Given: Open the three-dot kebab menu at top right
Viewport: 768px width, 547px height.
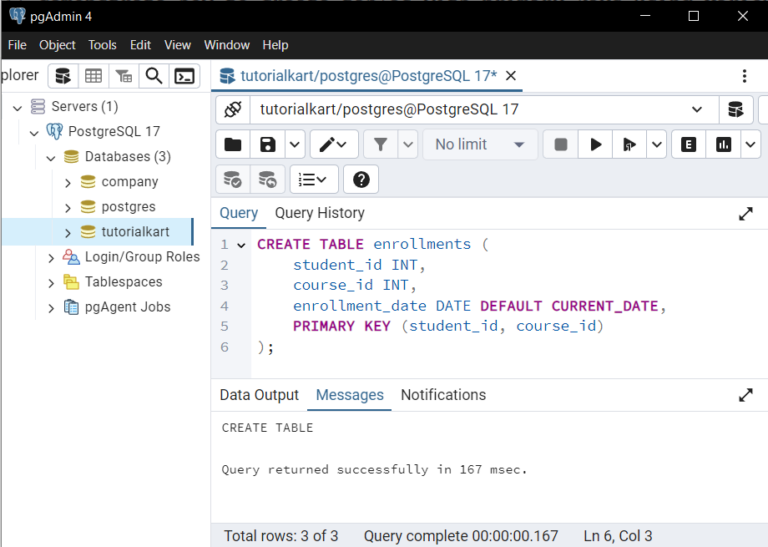Looking at the screenshot, I should (744, 76).
